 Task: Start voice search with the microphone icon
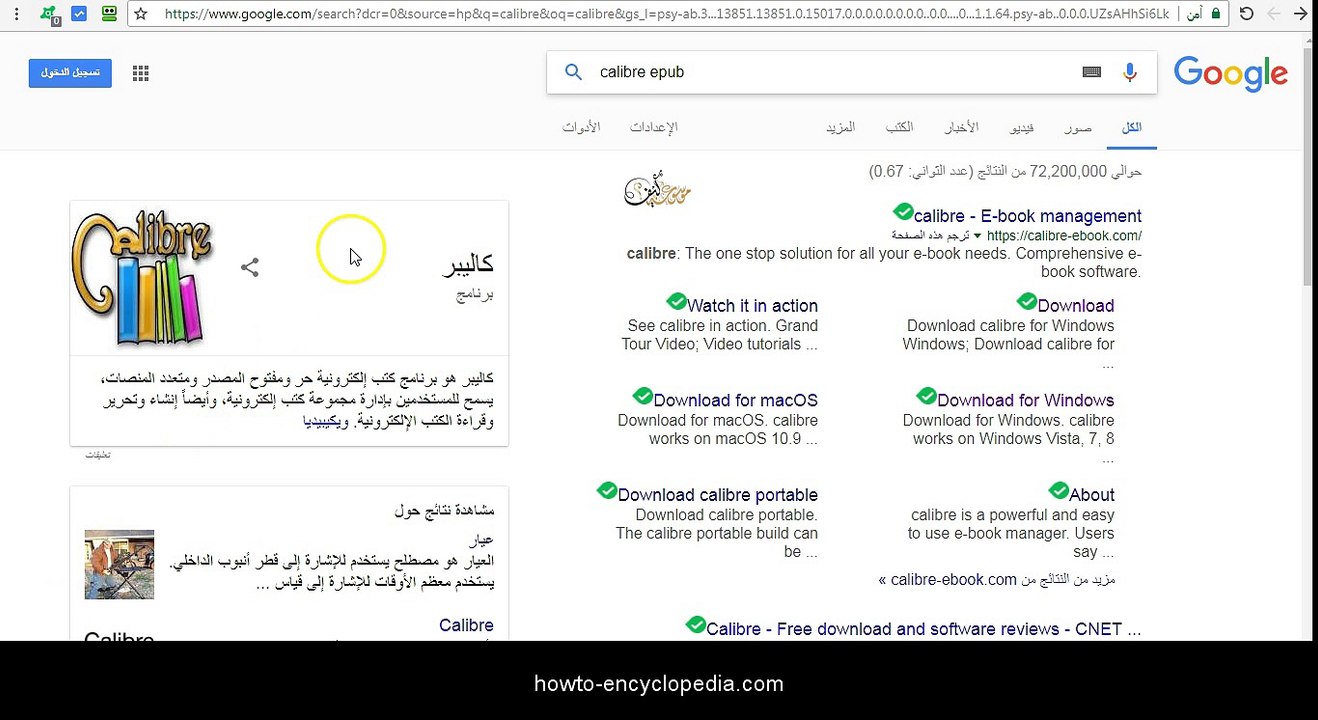click(x=1130, y=72)
